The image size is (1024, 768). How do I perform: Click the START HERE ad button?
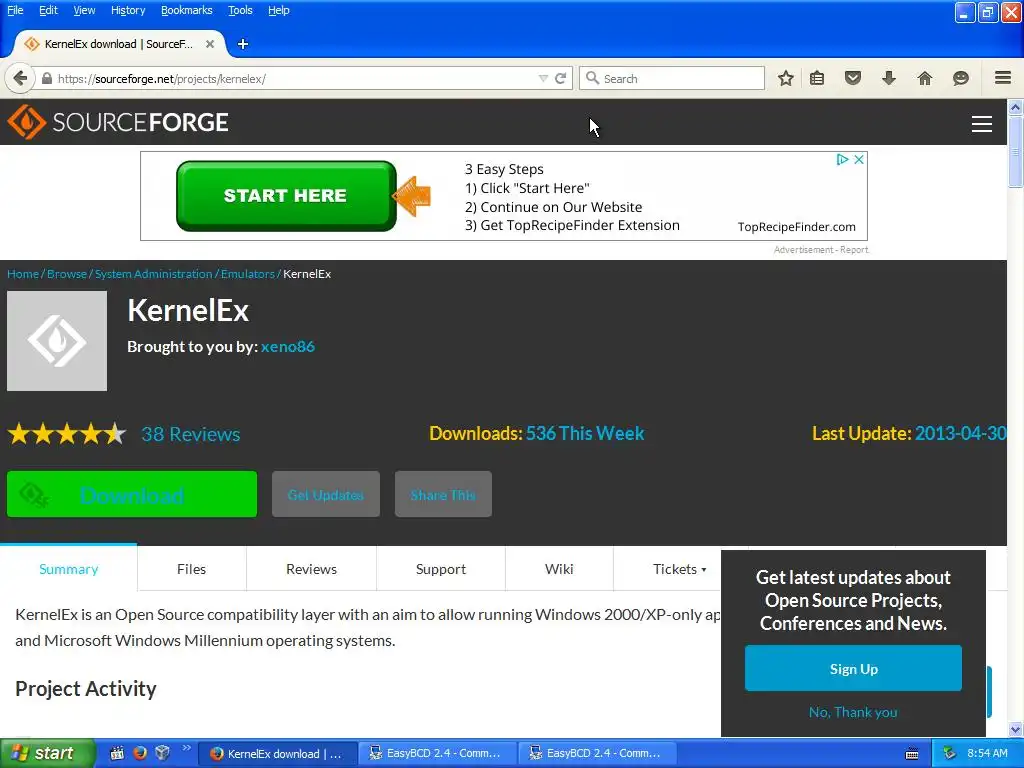tap(286, 196)
